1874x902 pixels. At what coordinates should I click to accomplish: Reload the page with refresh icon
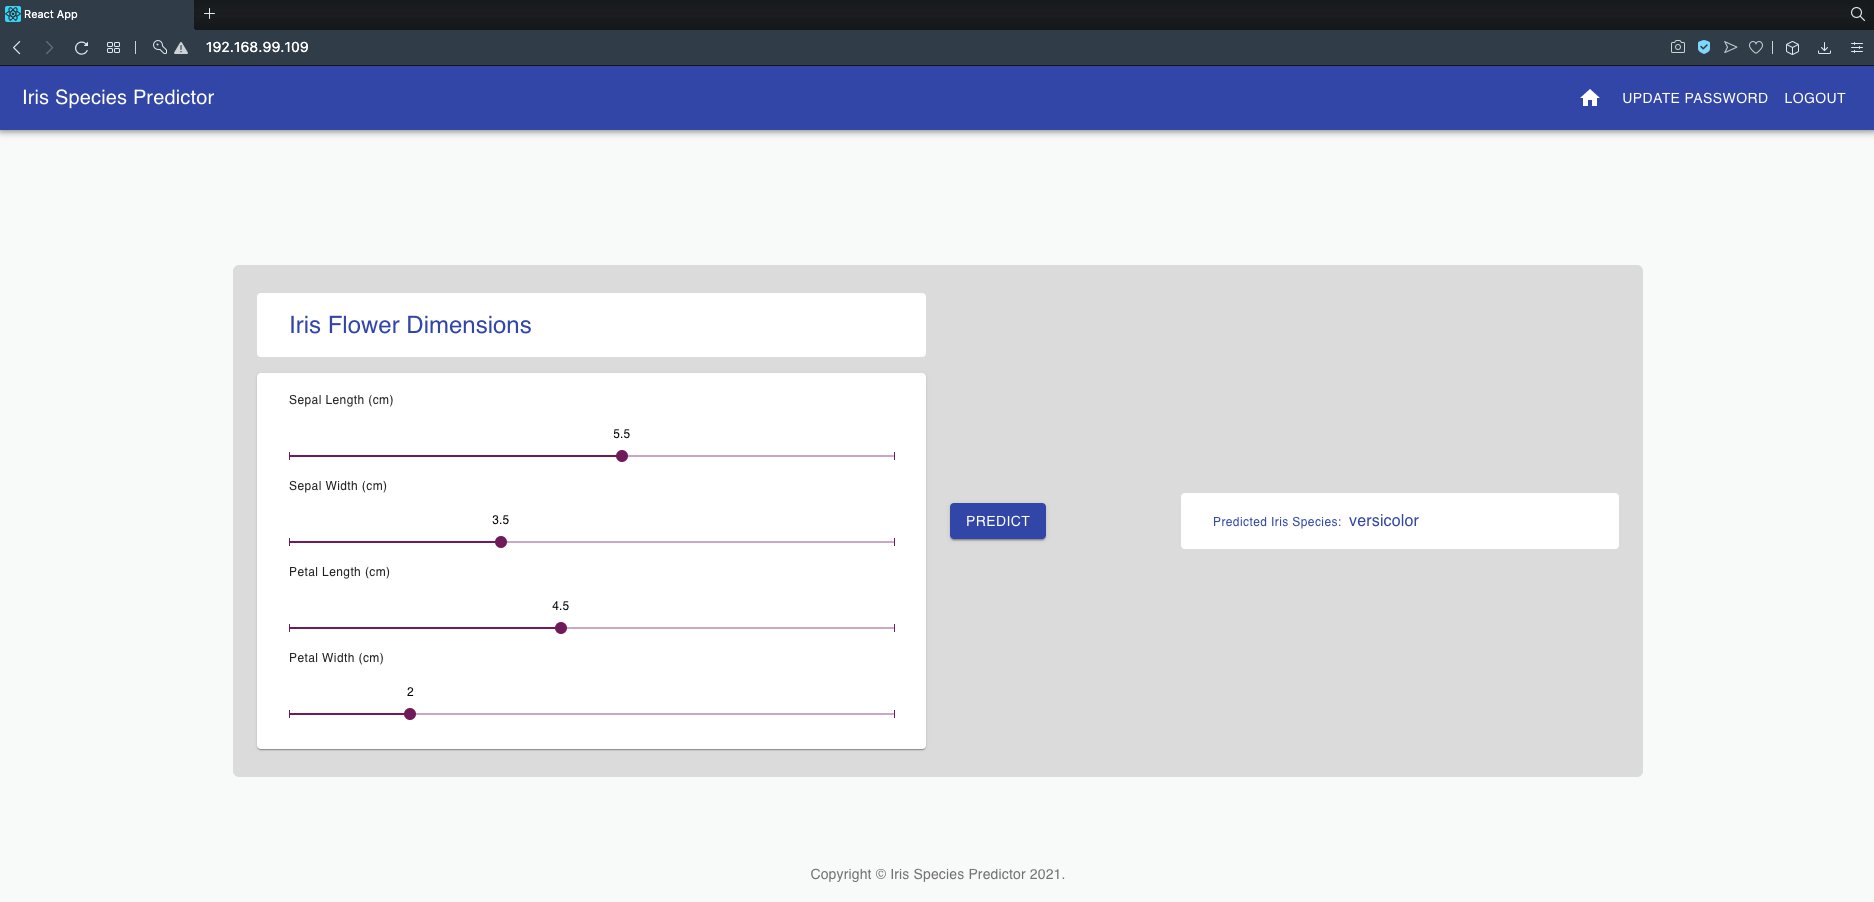coord(81,47)
